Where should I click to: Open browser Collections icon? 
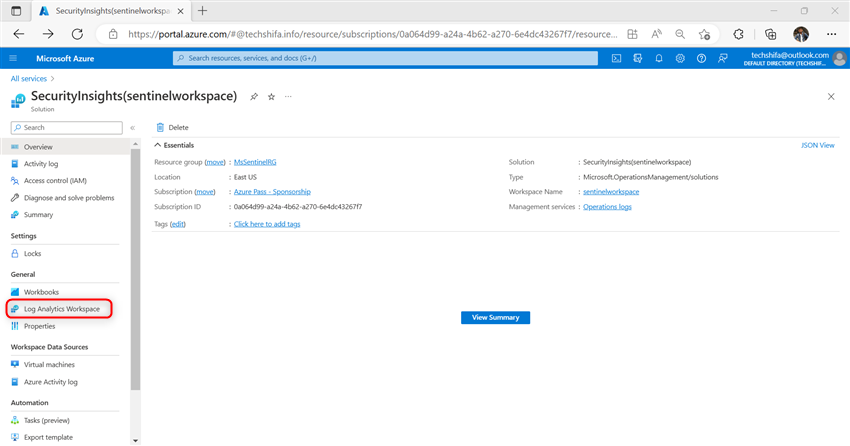770,34
